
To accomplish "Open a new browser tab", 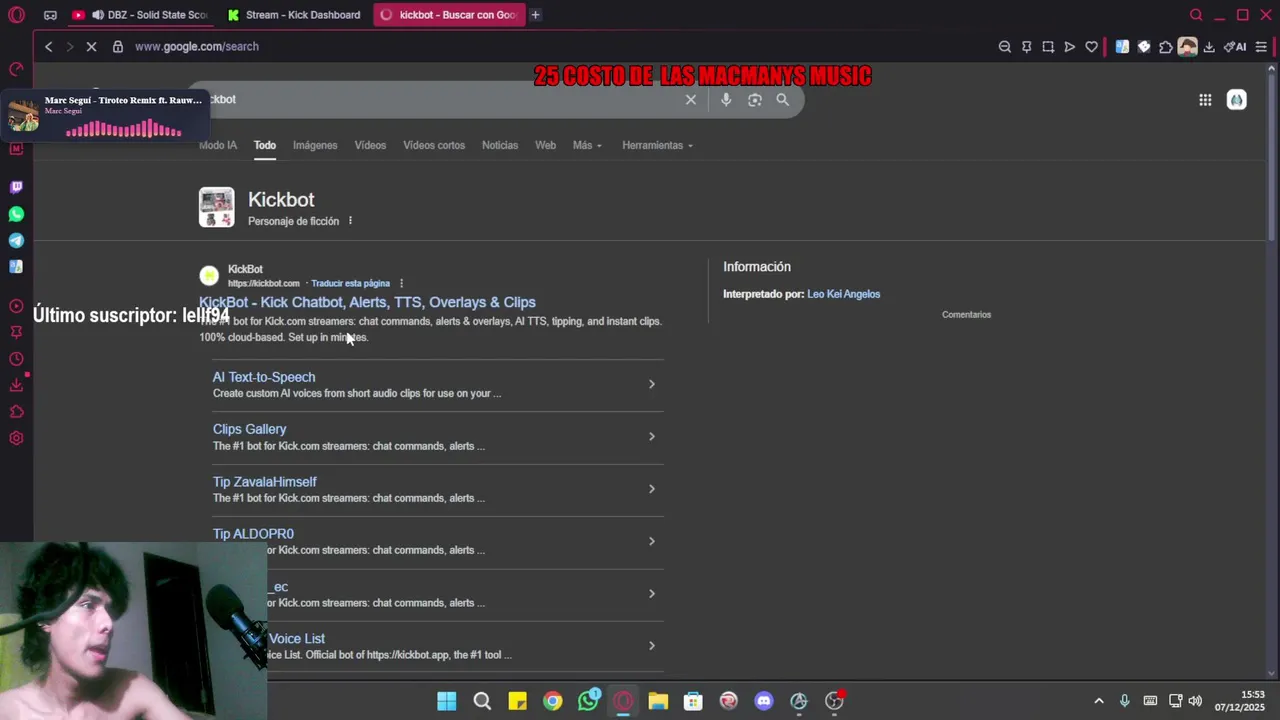I will coord(535,15).
